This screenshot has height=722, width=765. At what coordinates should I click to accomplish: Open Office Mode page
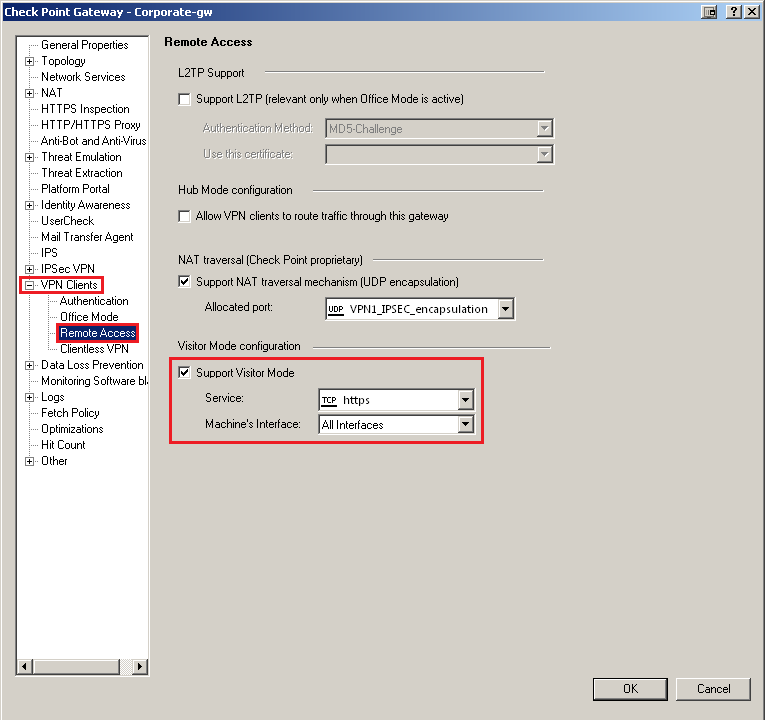tap(89, 317)
